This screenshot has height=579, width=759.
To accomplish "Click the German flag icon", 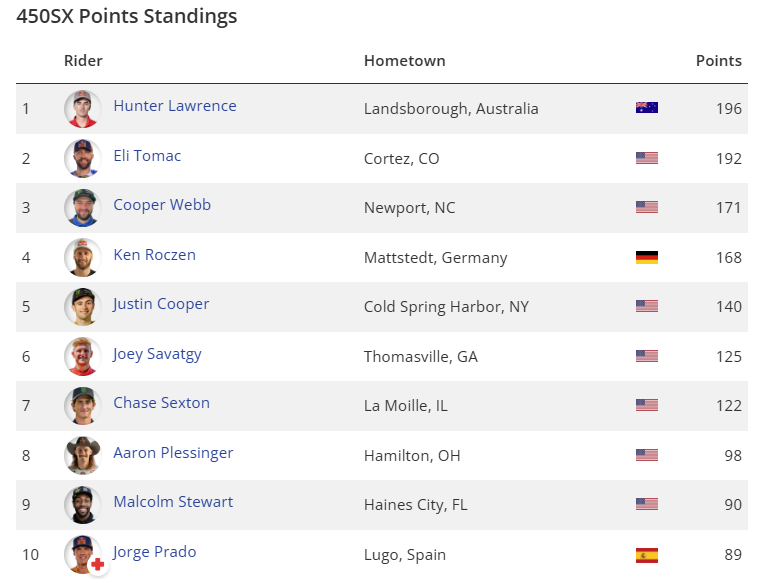I will pyautogui.click(x=646, y=257).
